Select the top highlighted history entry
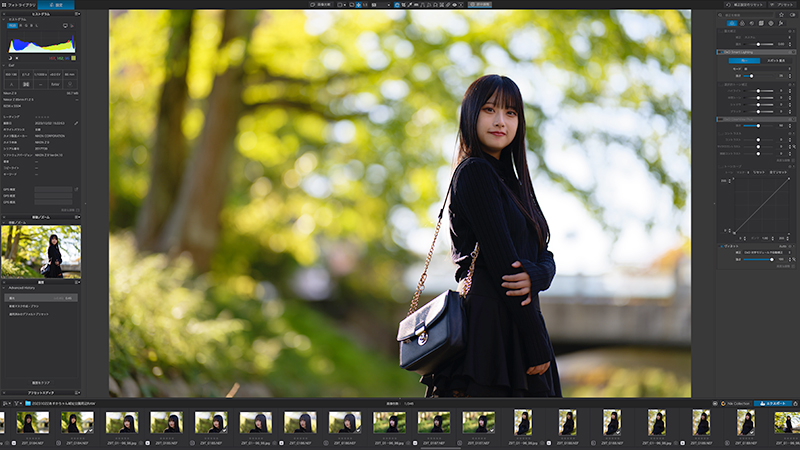This screenshot has width=800, height=450. [41, 298]
